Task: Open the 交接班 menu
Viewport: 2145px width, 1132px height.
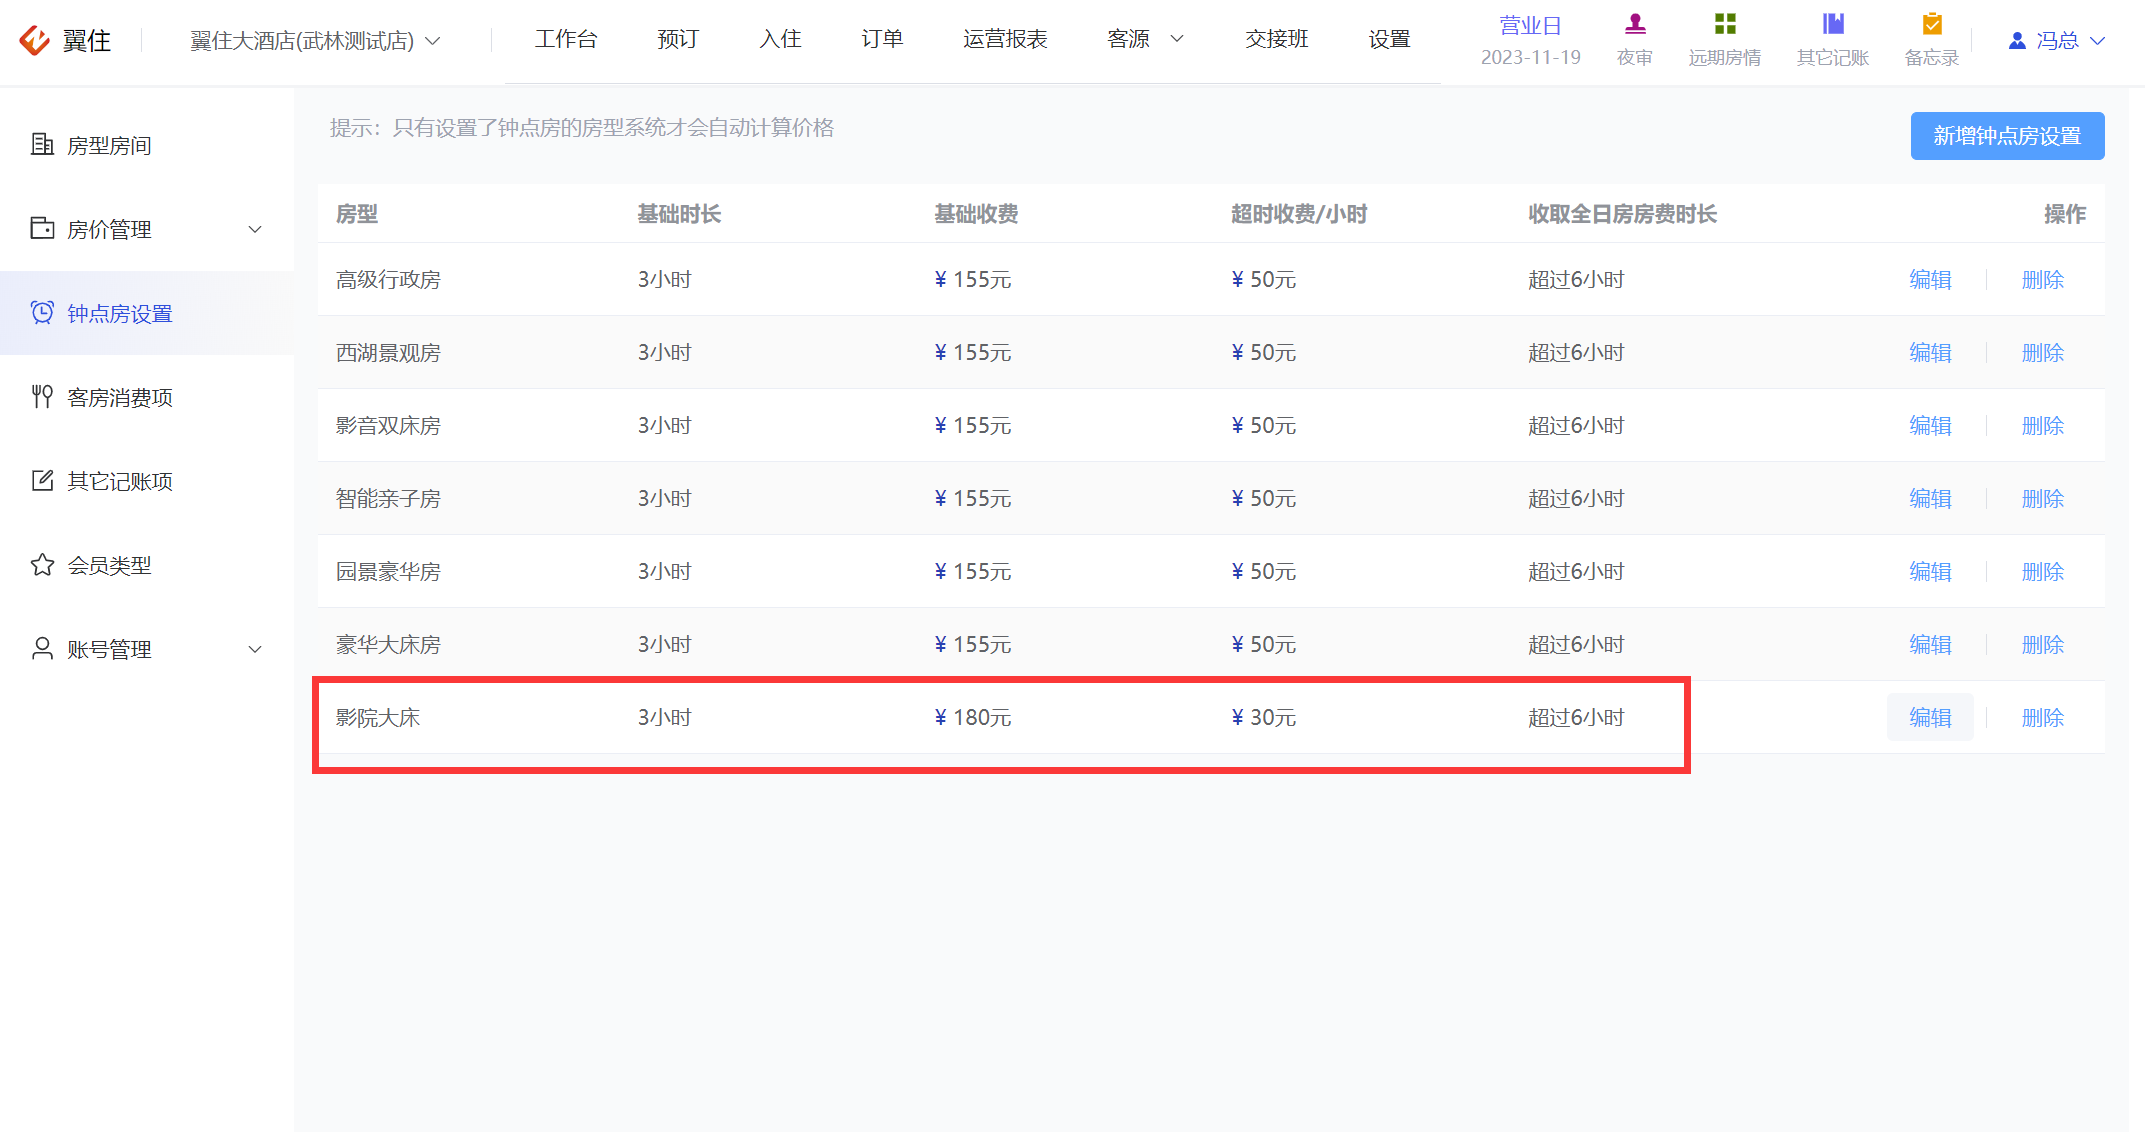Action: coord(1277,39)
